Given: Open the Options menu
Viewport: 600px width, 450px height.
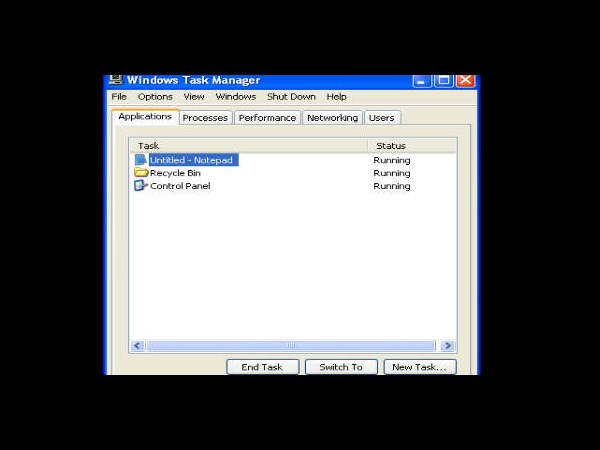Looking at the screenshot, I should coord(155,97).
